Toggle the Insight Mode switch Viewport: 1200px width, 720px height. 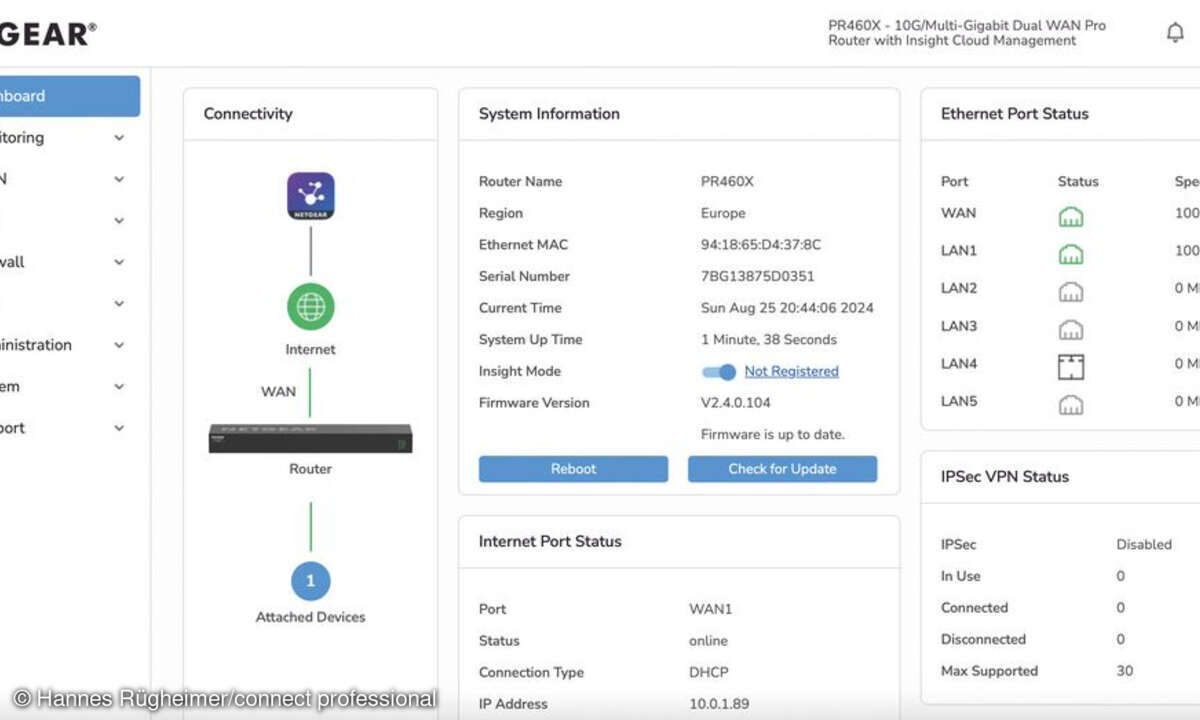coord(719,372)
